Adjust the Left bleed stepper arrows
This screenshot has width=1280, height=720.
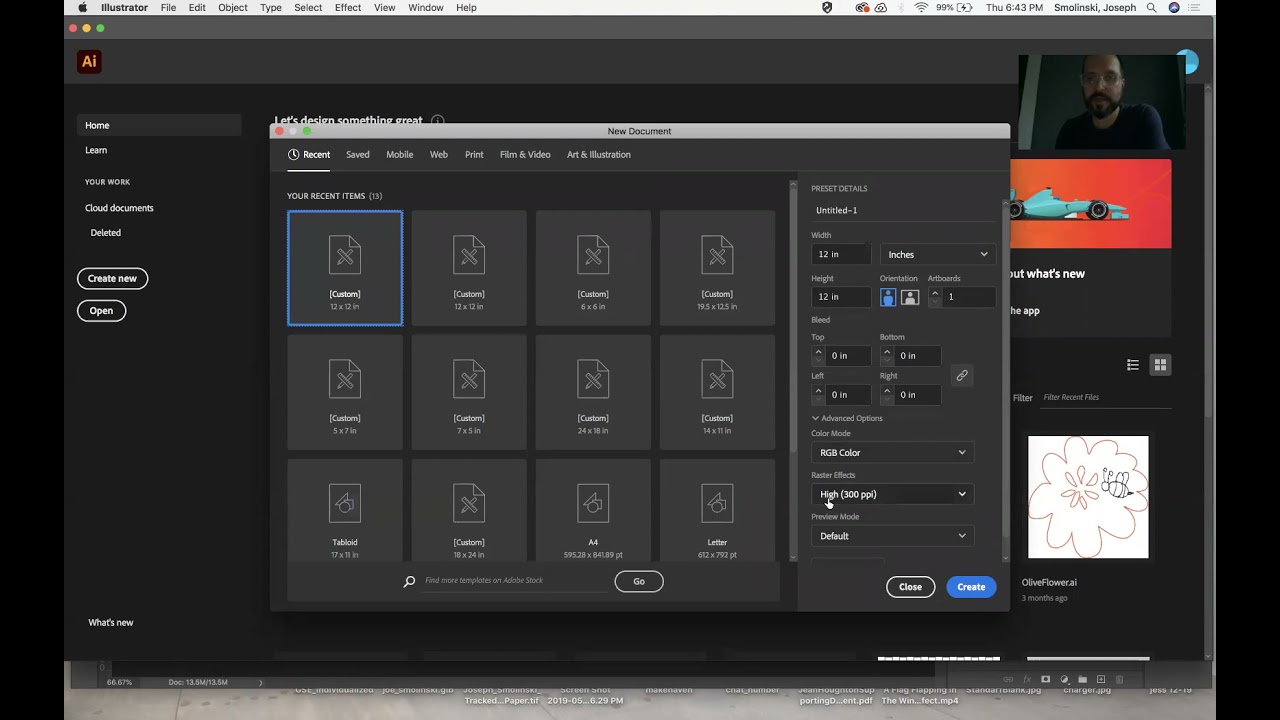[x=818, y=394]
